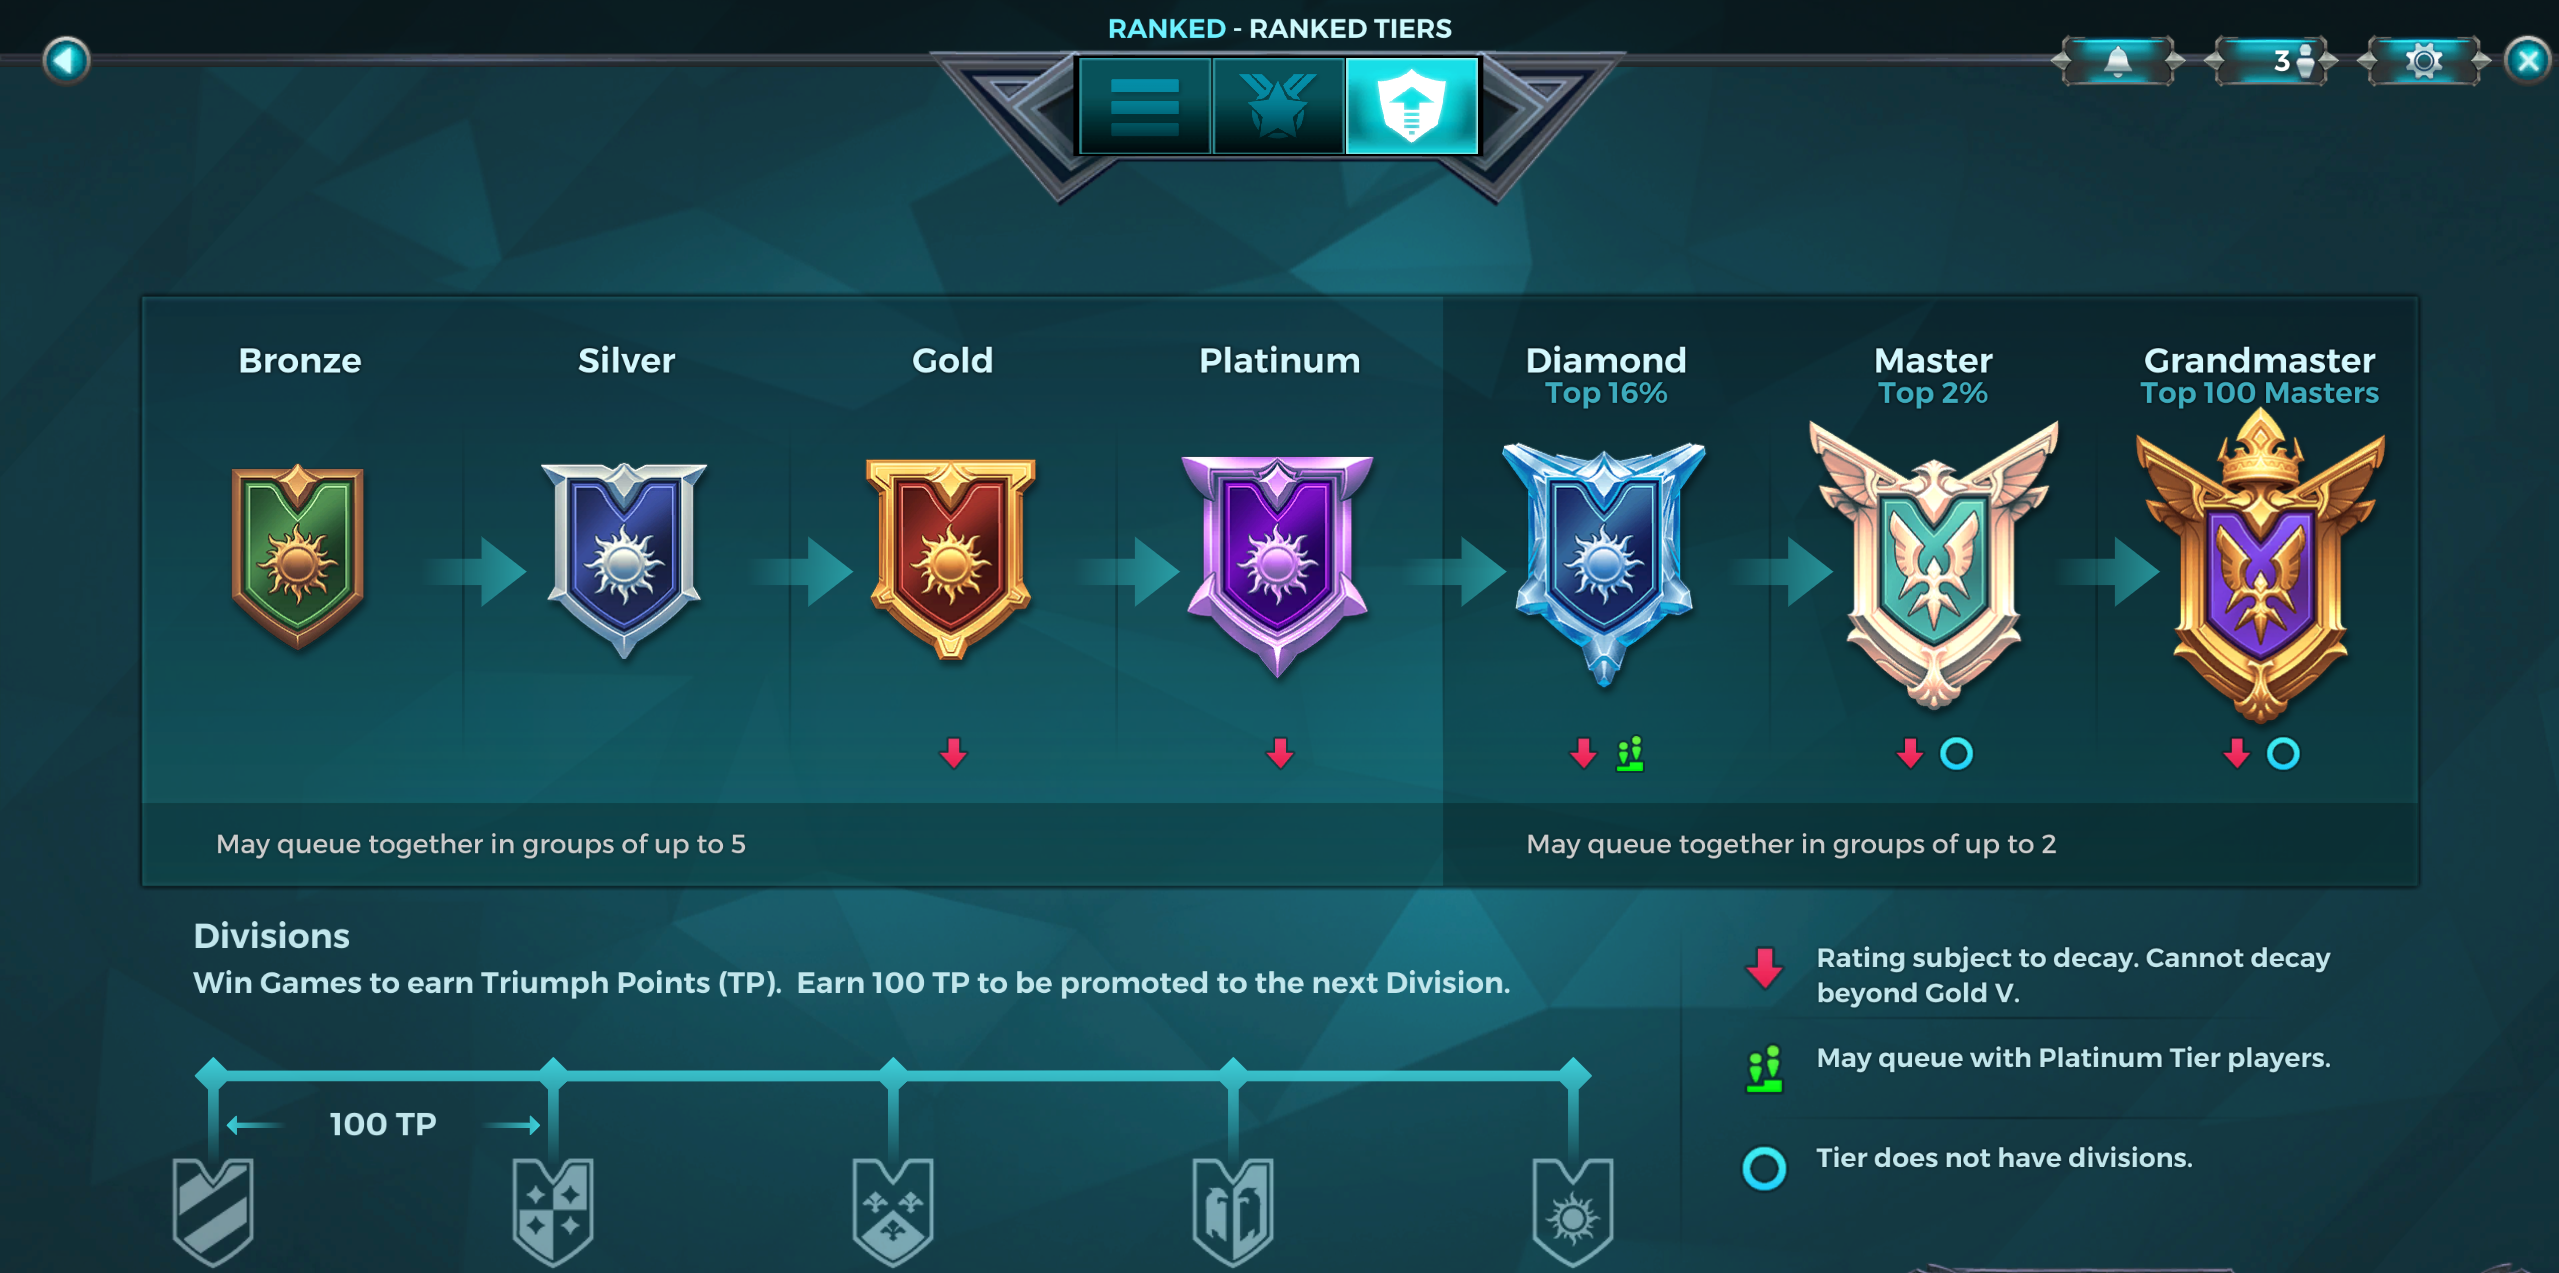Close the ranked screen with X
Image resolution: width=2559 pixels, height=1273 pixels.
pos(2528,61)
